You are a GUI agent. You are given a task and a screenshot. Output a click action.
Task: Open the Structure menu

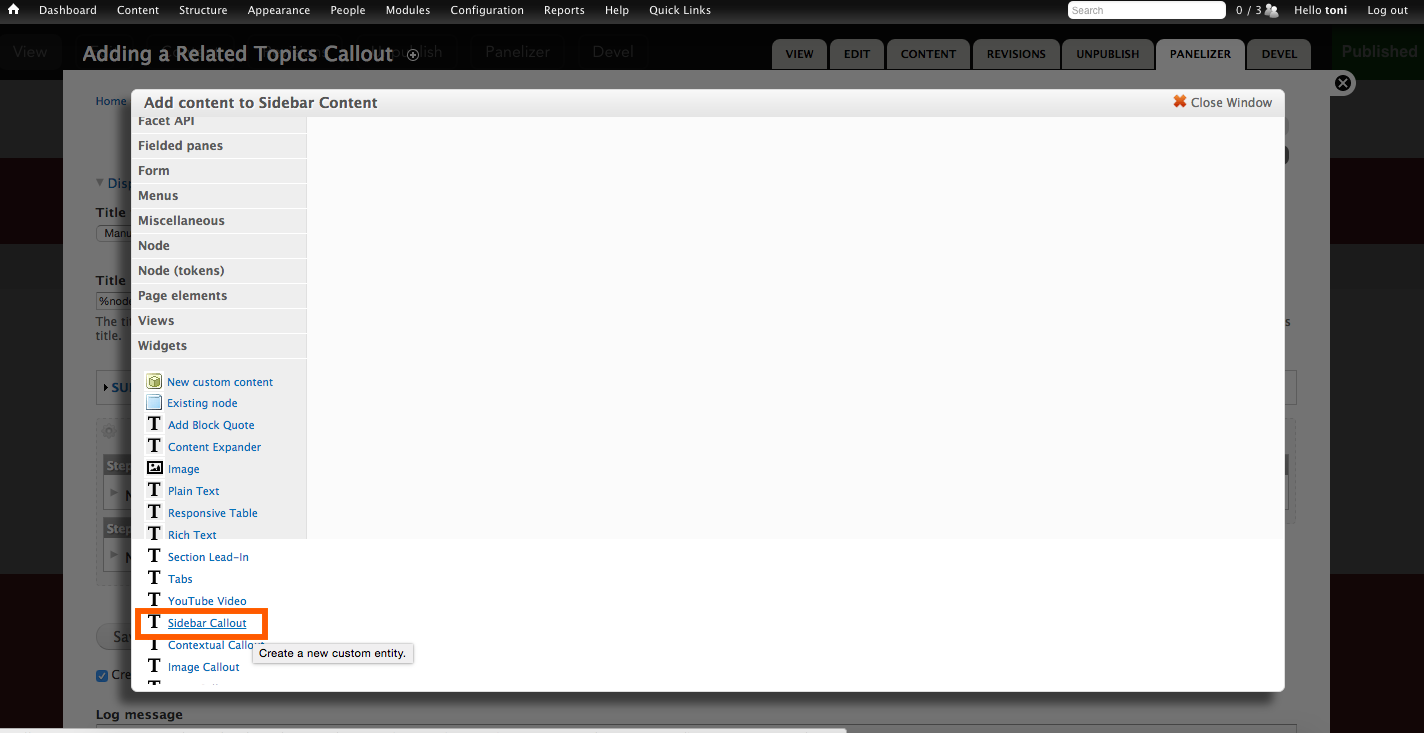(x=203, y=10)
